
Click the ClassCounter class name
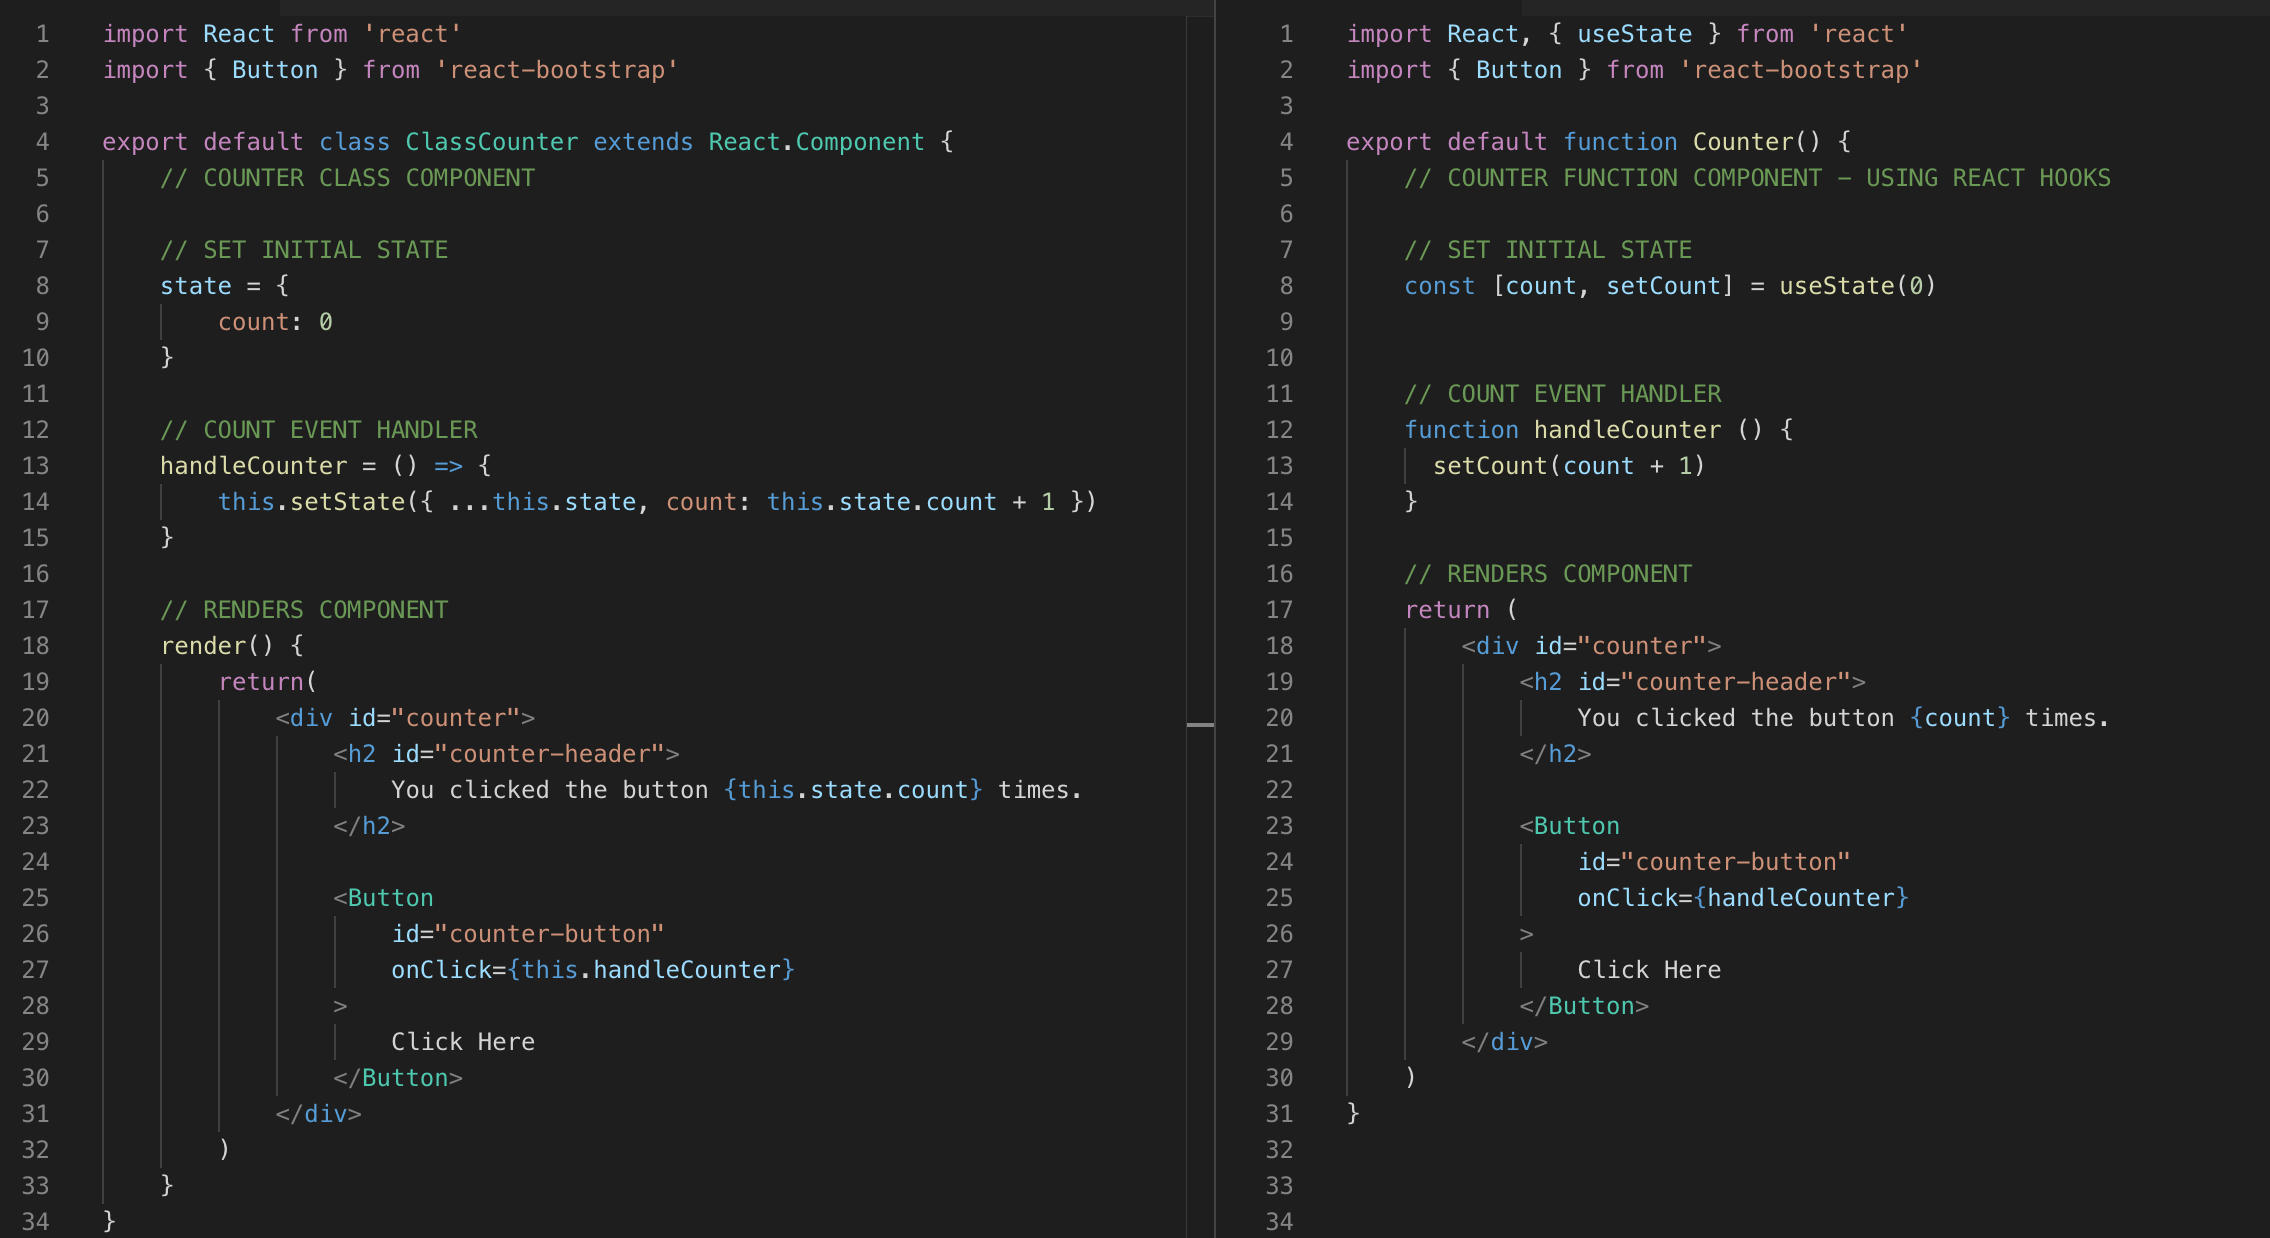click(x=491, y=141)
